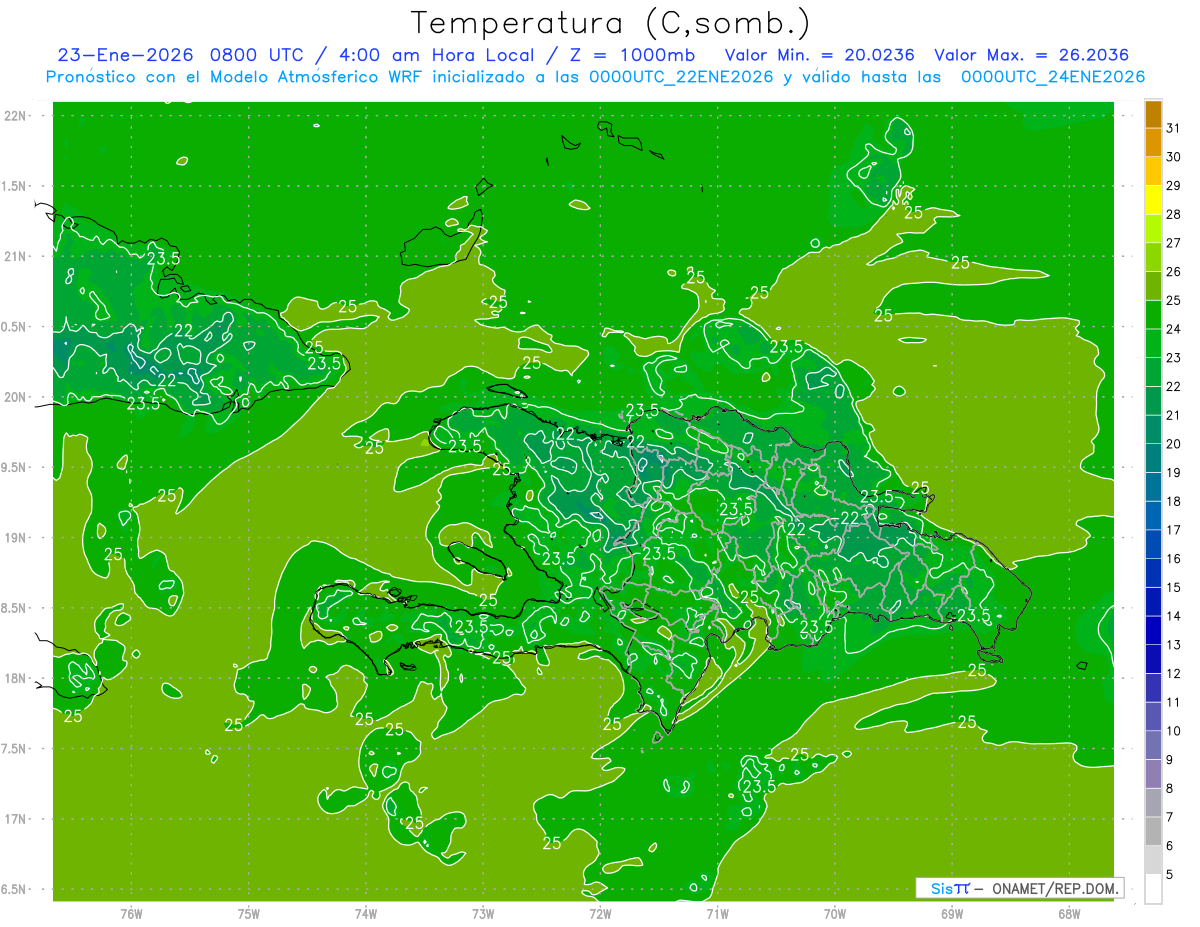The image size is (1200, 927).
Task: Click the 74W longitude axis label
Action: 366,914
